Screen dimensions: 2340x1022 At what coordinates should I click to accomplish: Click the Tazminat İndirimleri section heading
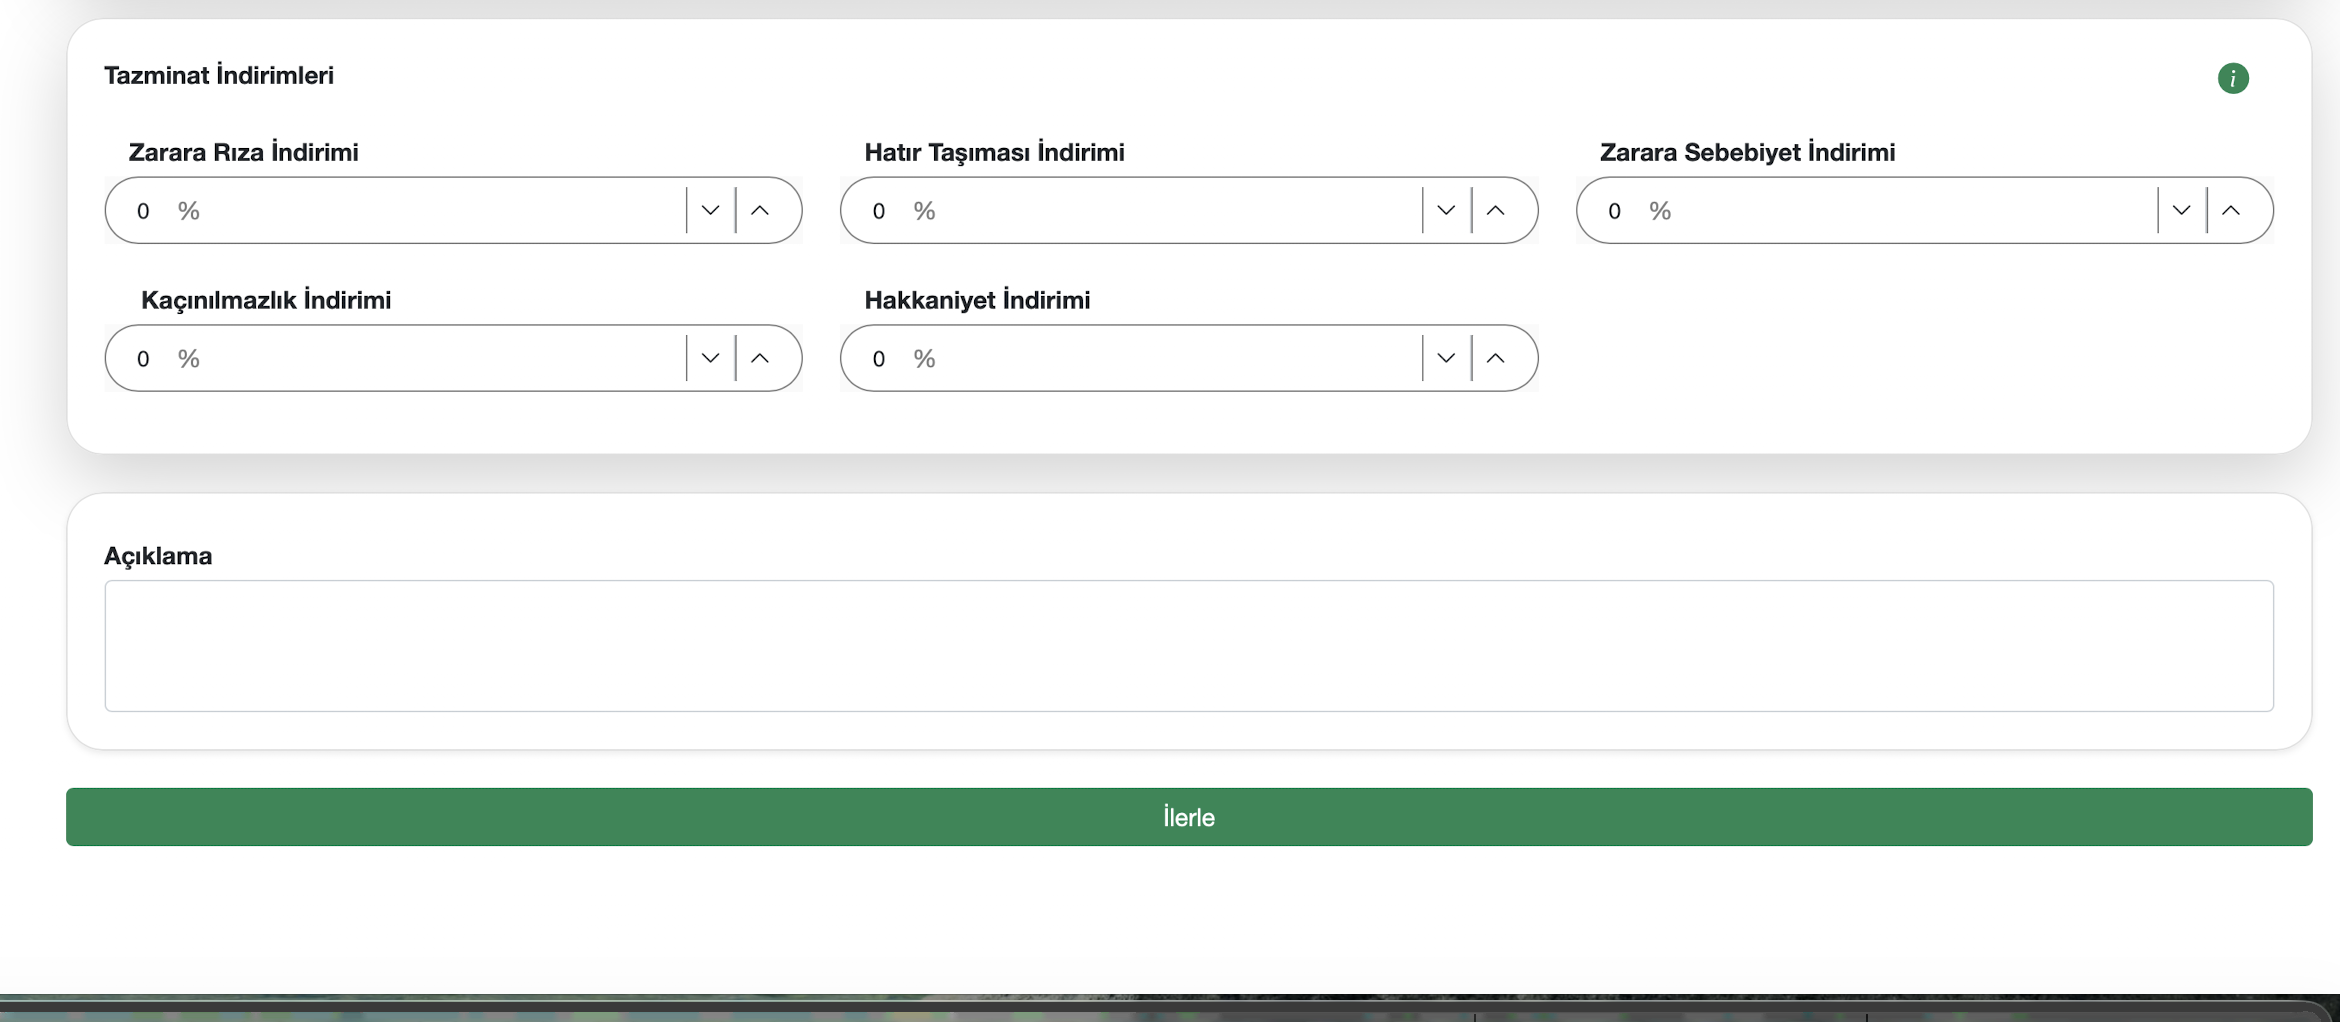pyautogui.click(x=219, y=76)
